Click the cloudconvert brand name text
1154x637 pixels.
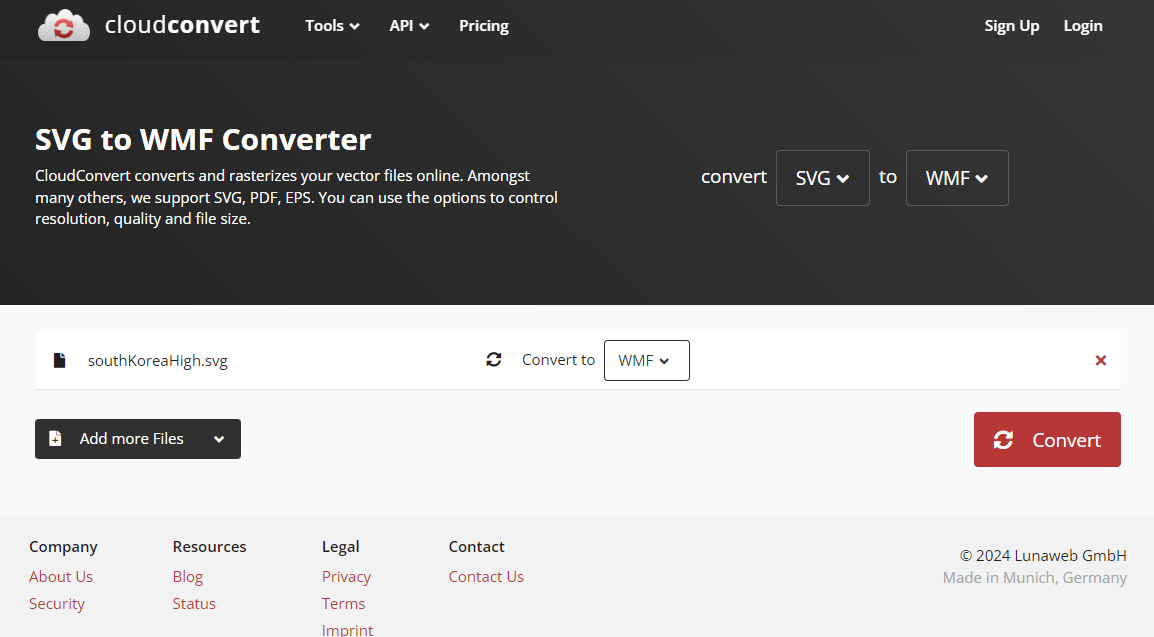(x=182, y=25)
